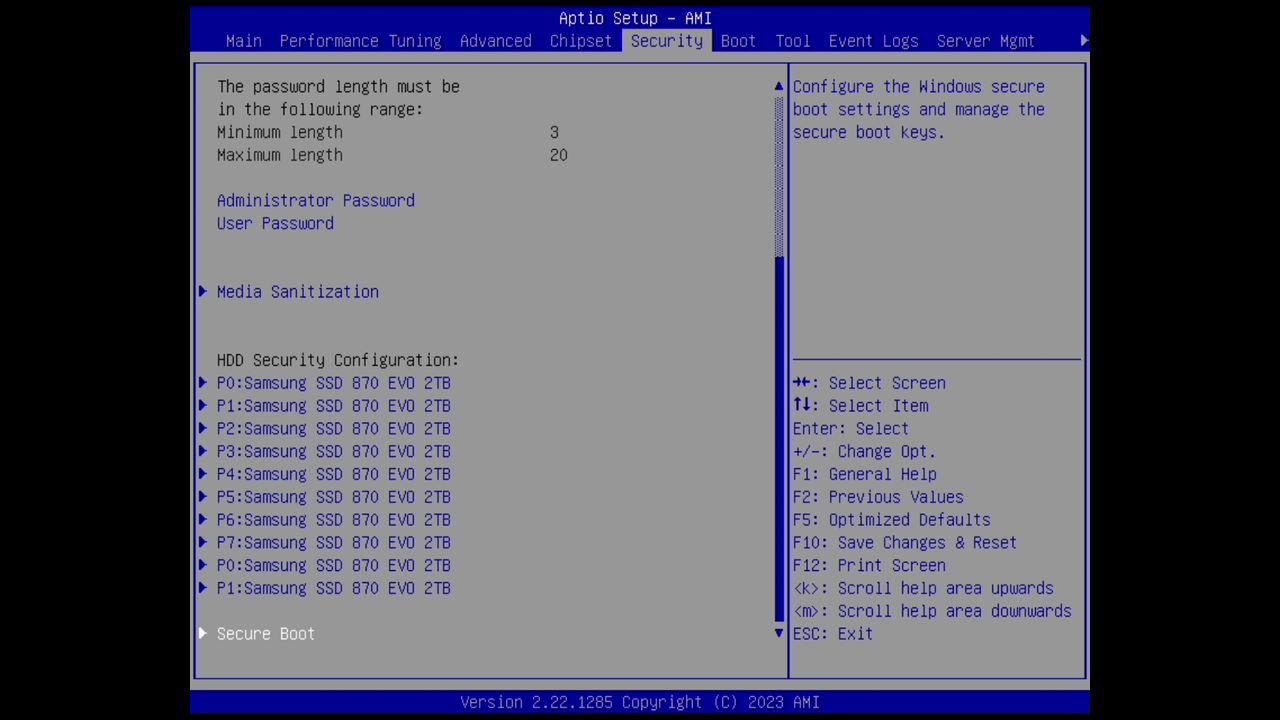Open P7:Samsung SSD 870 EVO 2TB entry
Screen dimensions: 1280x720
coord(334,543)
